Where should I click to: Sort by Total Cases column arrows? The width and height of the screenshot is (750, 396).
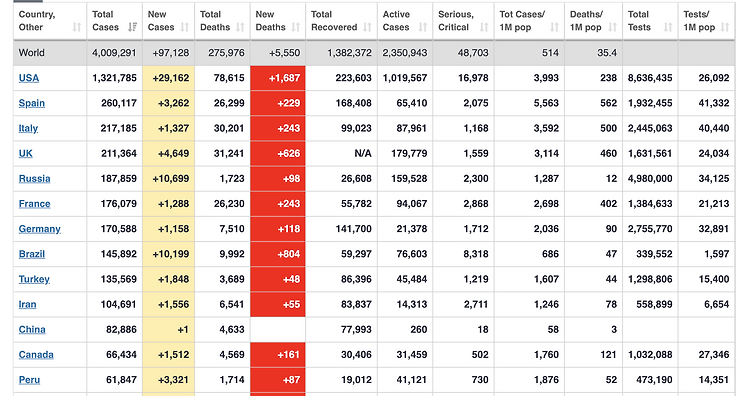[132, 27]
